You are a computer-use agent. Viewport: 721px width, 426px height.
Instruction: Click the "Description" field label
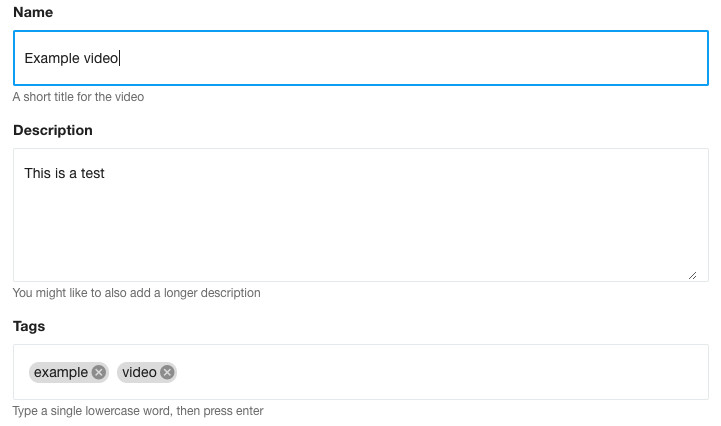[x=52, y=130]
